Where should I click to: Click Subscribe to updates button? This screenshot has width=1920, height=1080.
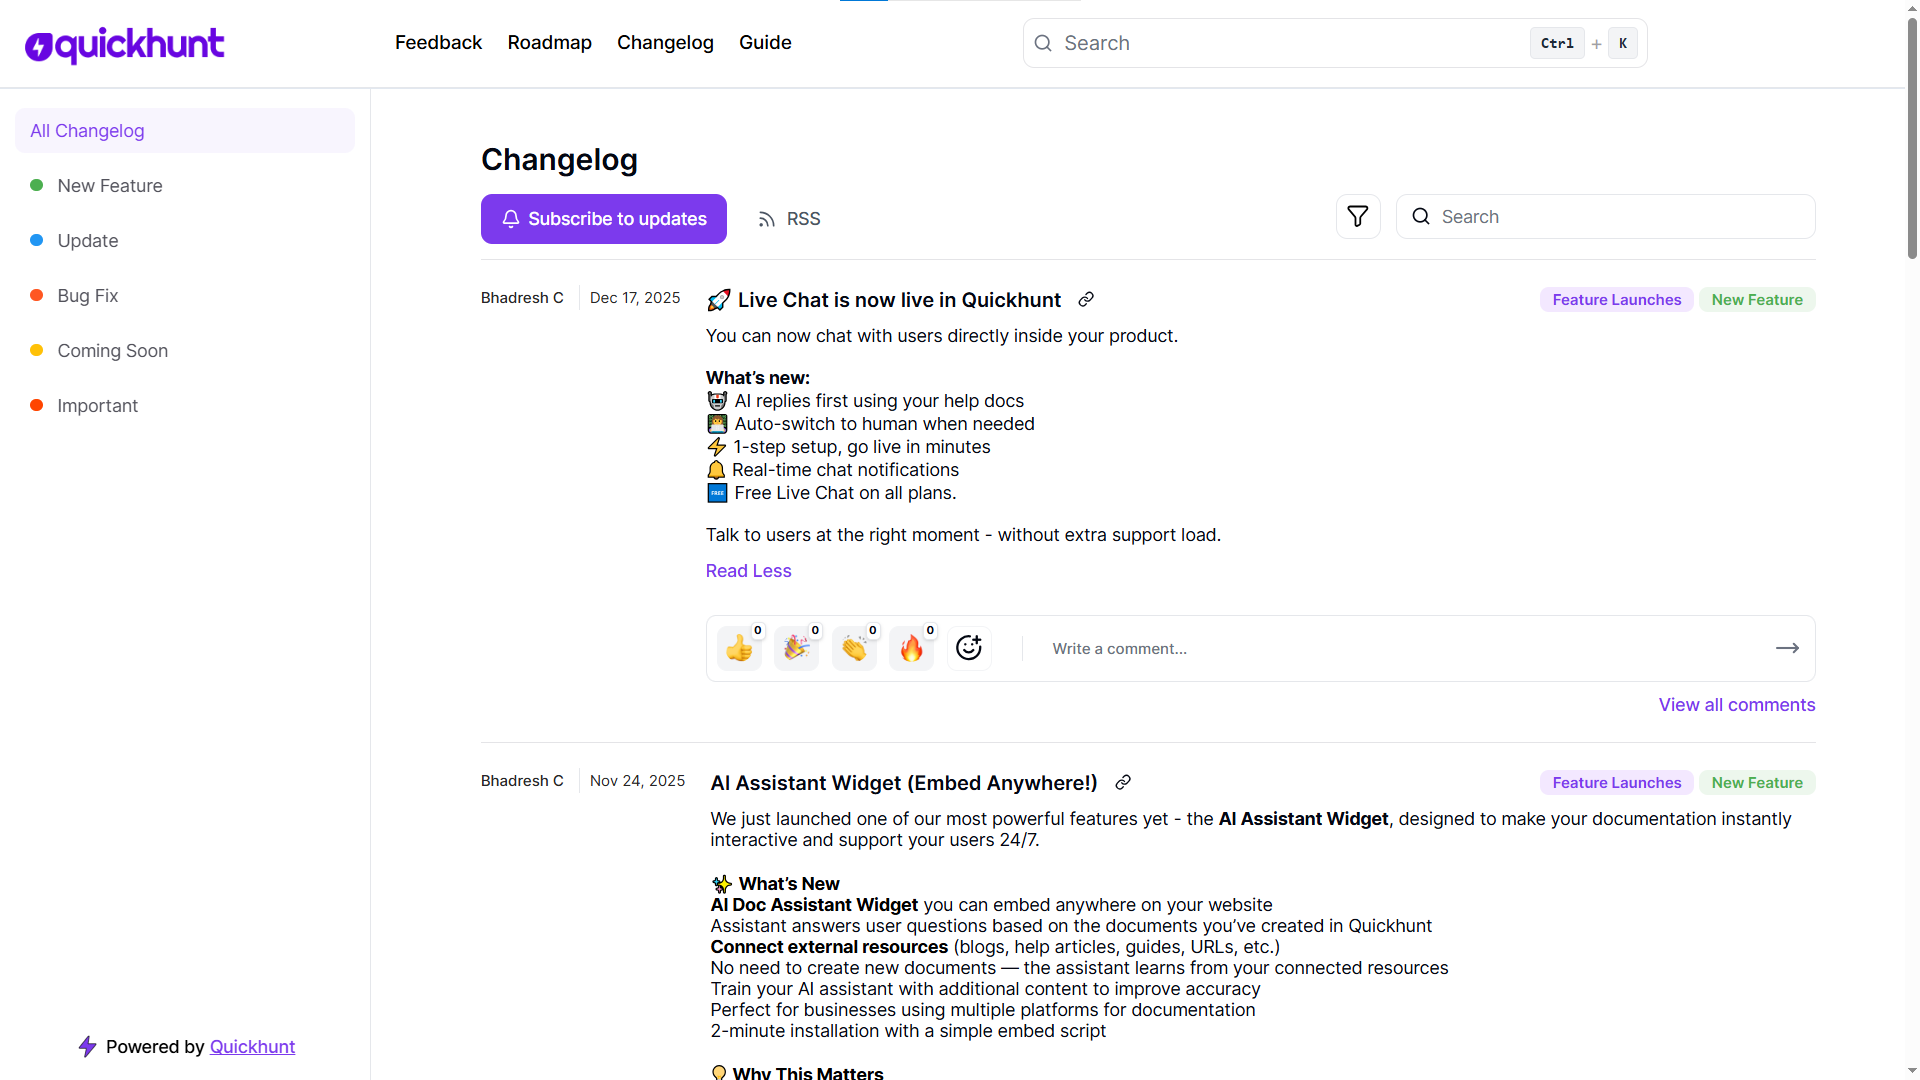(x=604, y=219)
